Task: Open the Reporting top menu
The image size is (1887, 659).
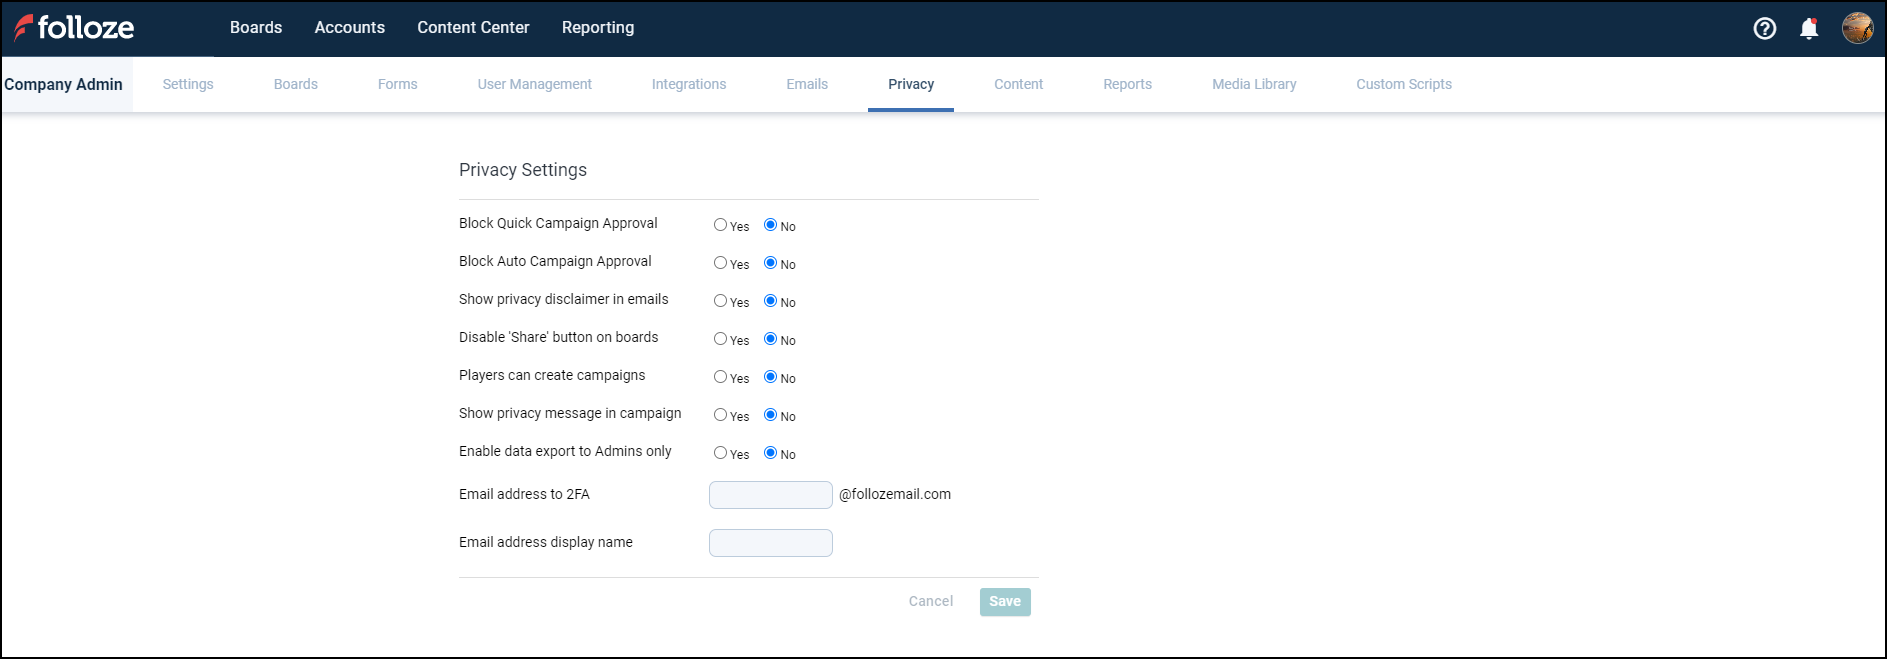Action: [597, 28]
